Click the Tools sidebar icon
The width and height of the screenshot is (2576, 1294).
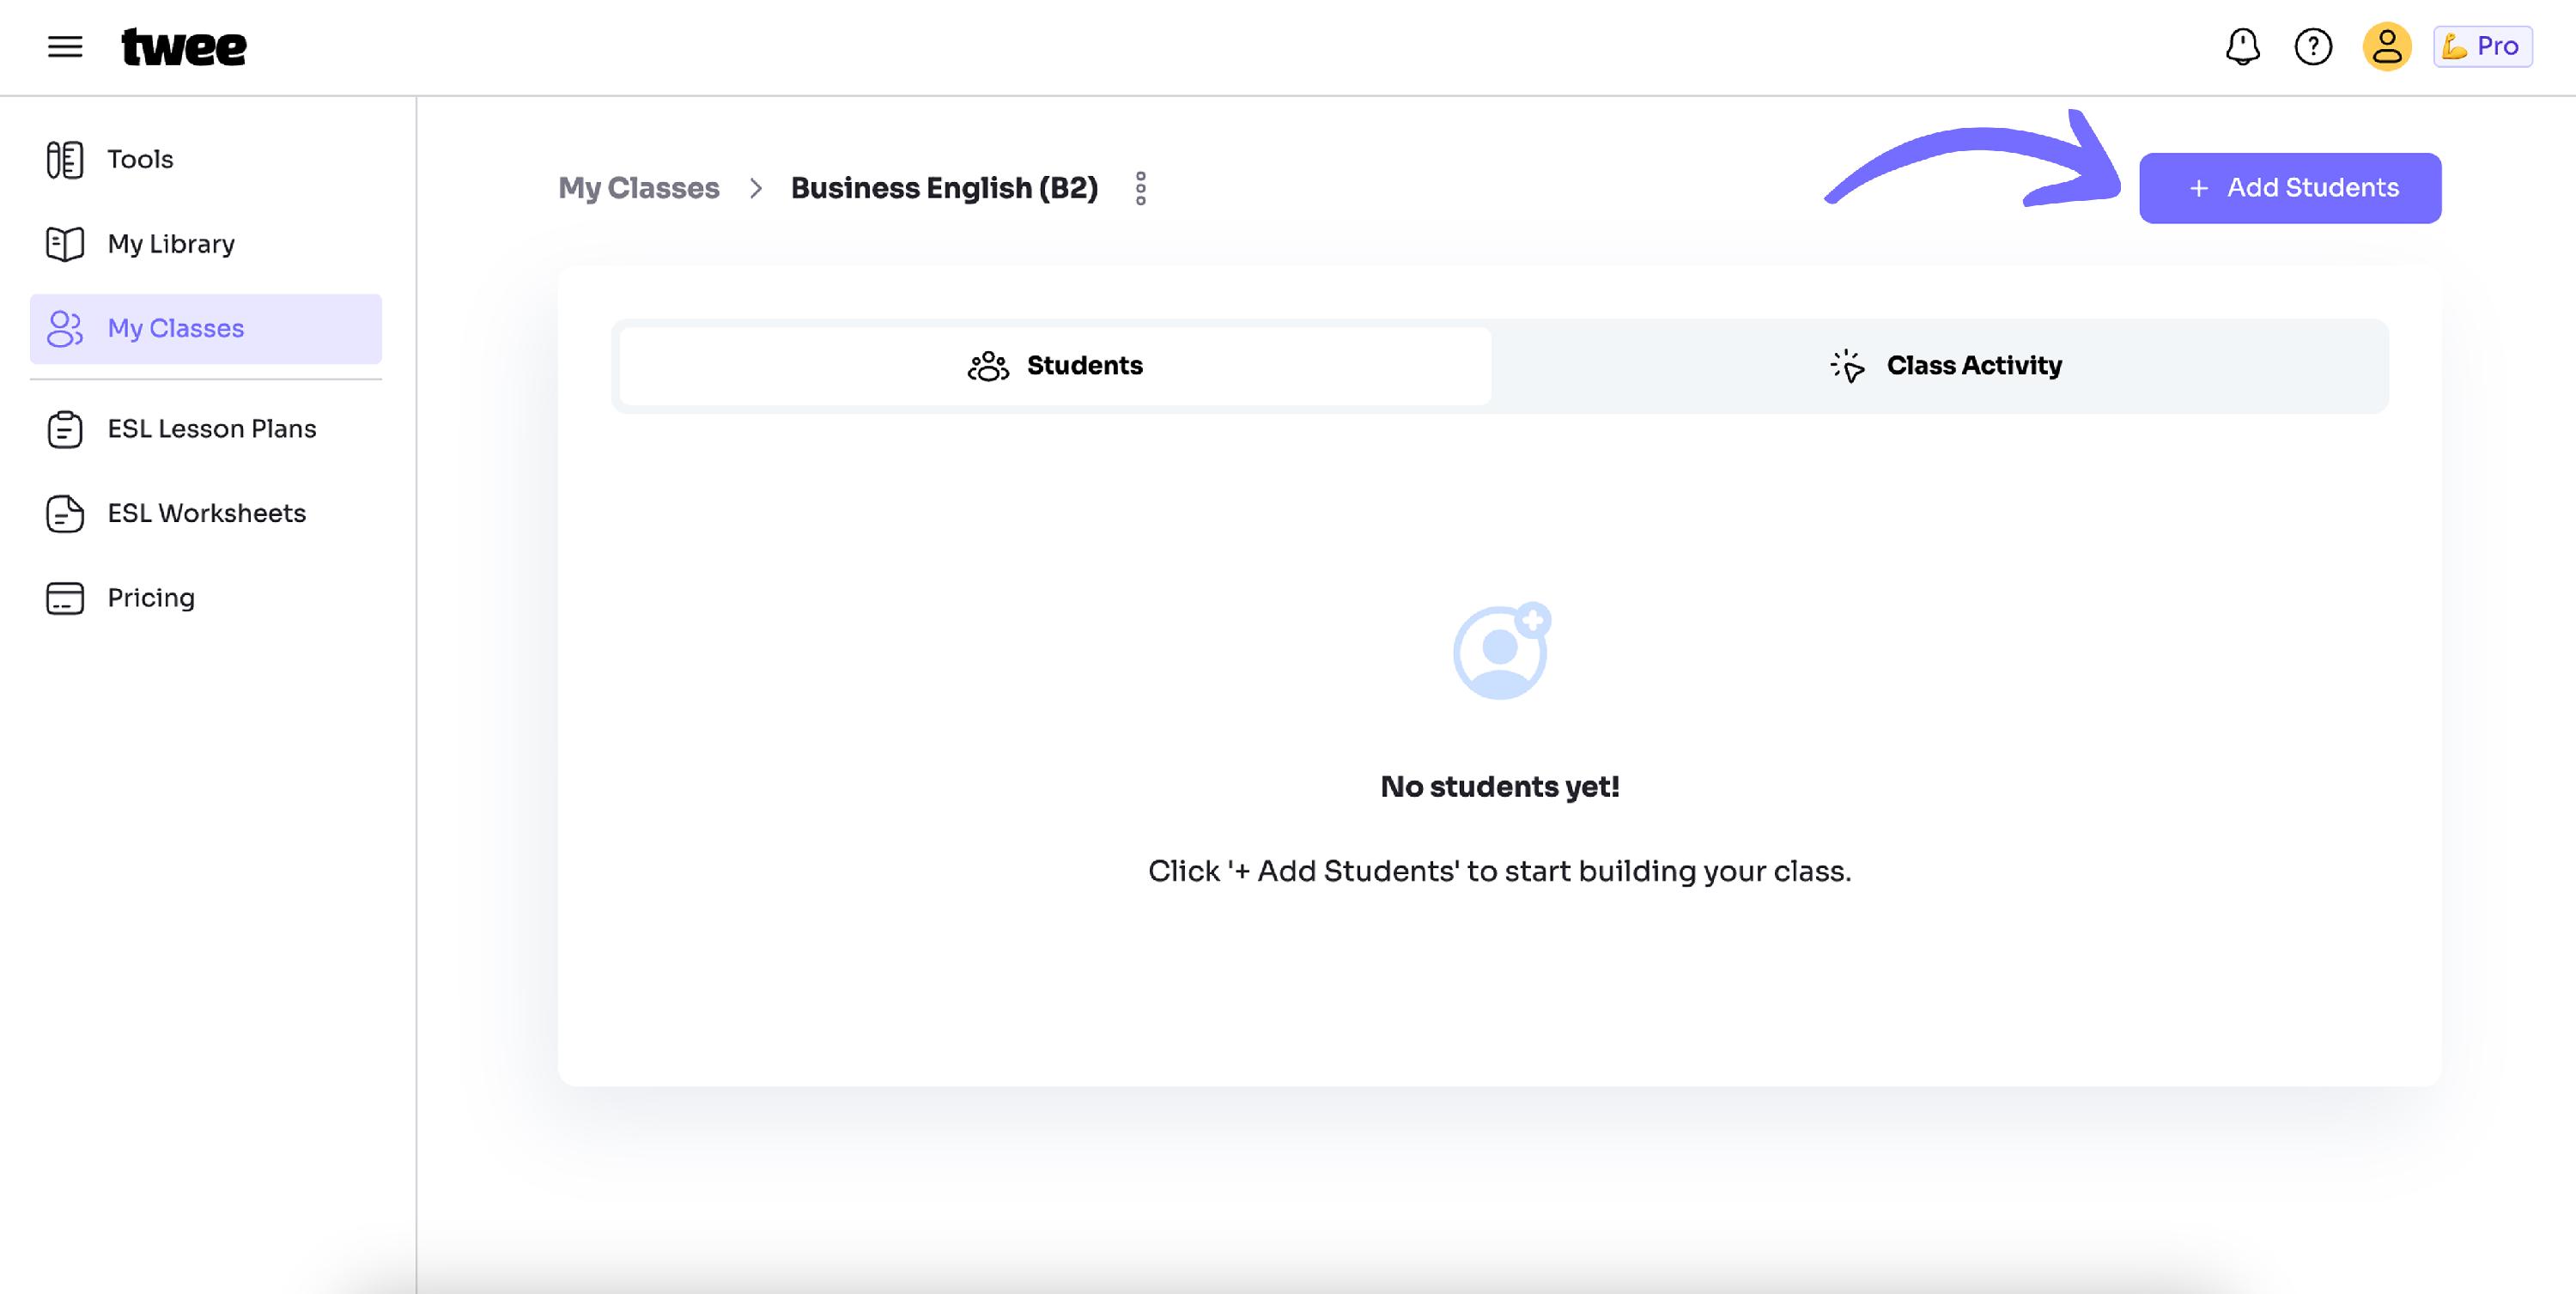[65, 160]
